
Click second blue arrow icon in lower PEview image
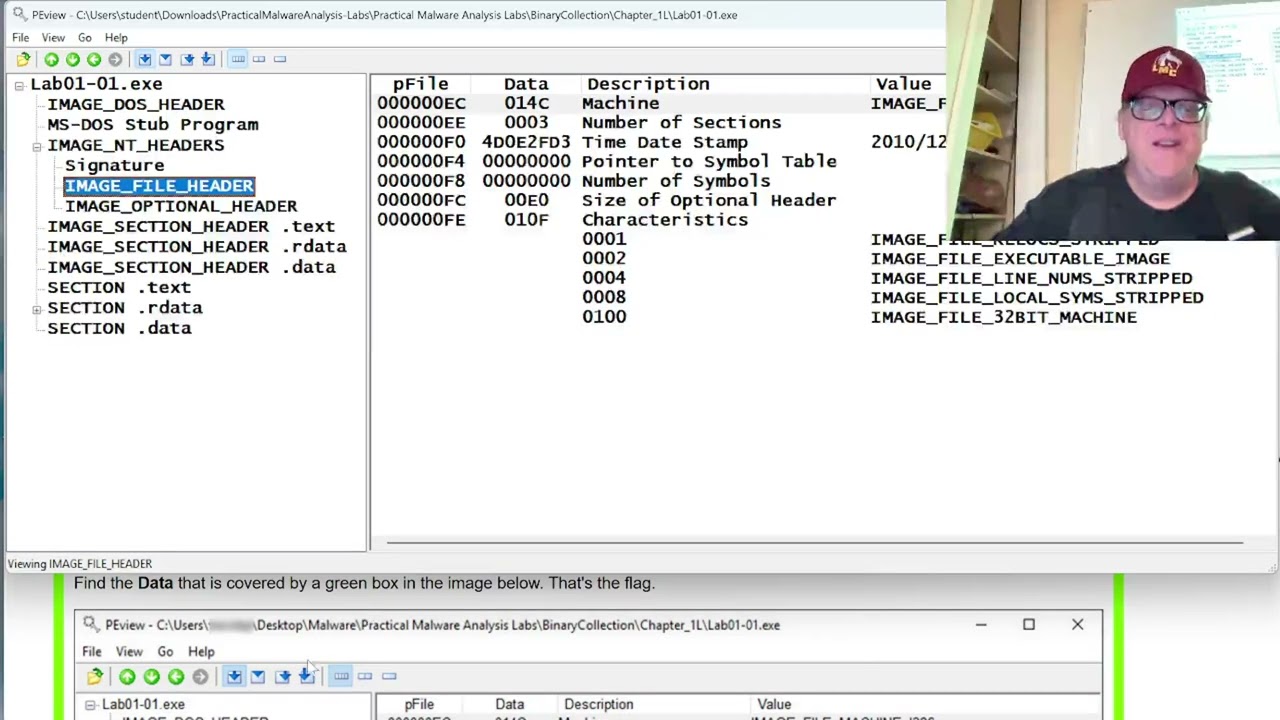(x=258, y=677)
